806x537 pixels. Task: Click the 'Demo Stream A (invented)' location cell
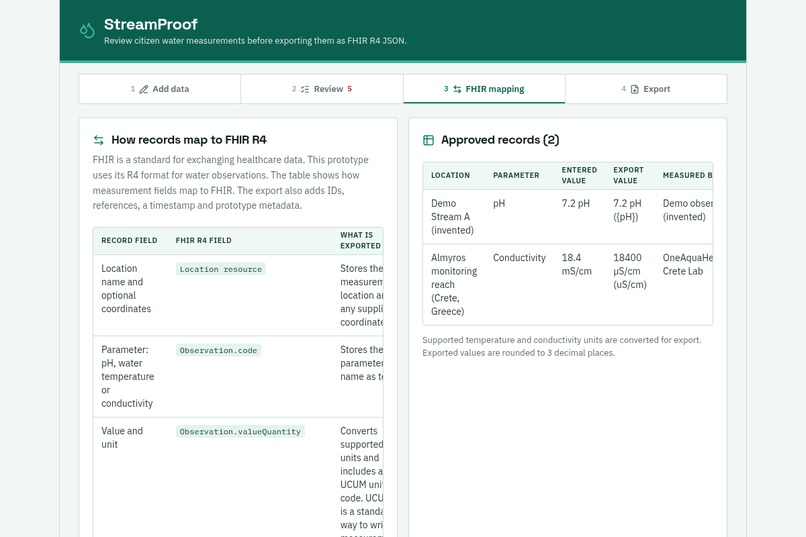click(x=452, y=217)
